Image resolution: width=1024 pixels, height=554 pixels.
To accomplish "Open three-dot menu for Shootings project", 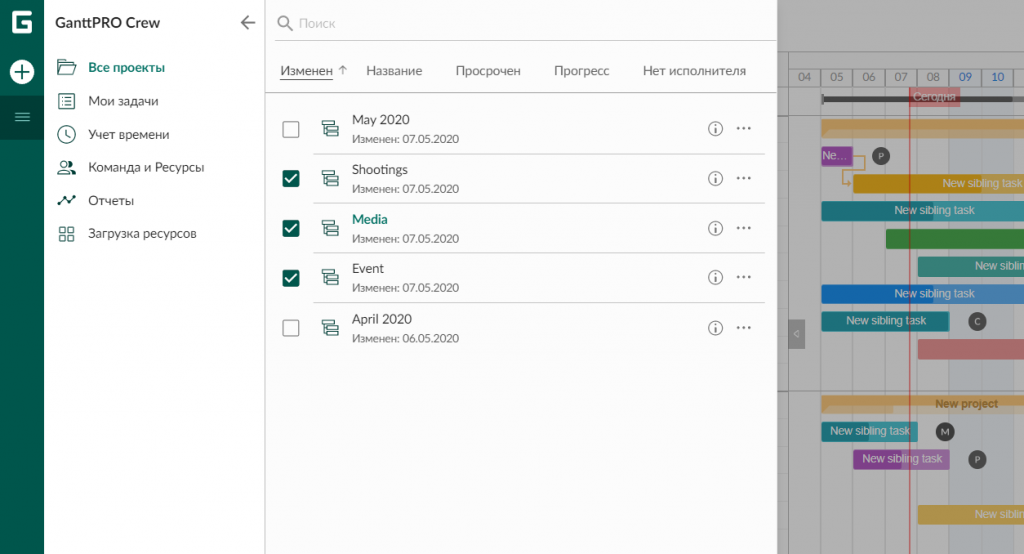I will 743,178.
